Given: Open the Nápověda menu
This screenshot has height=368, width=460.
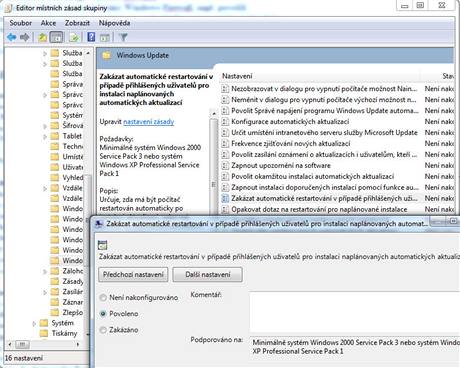Looking at the screenshot, I should 114,23.
